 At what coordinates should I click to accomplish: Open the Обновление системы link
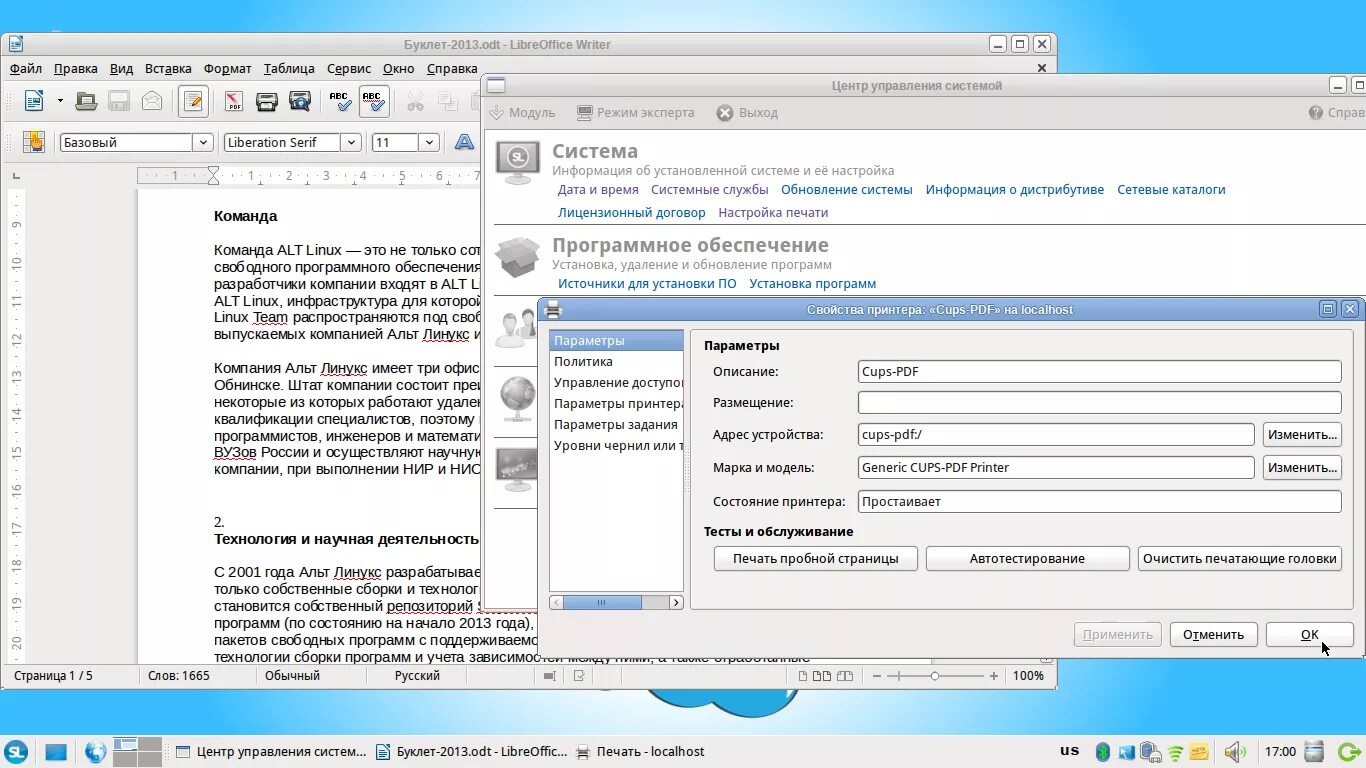847,190
